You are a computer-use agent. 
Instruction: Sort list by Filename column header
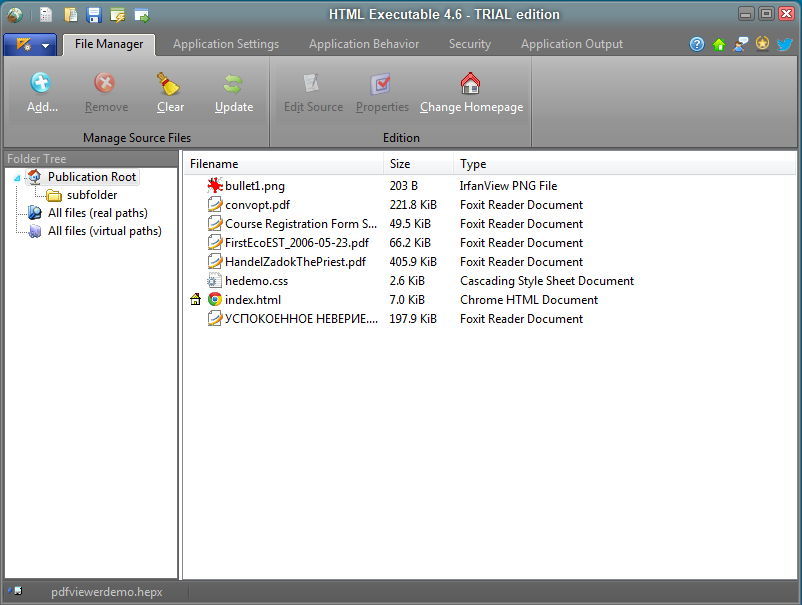click(283, 164)
